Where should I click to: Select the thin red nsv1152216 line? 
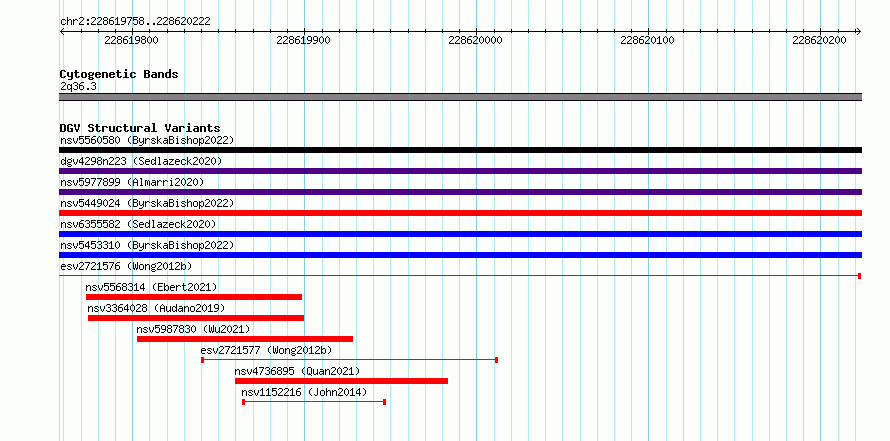[x=314, y=402]
